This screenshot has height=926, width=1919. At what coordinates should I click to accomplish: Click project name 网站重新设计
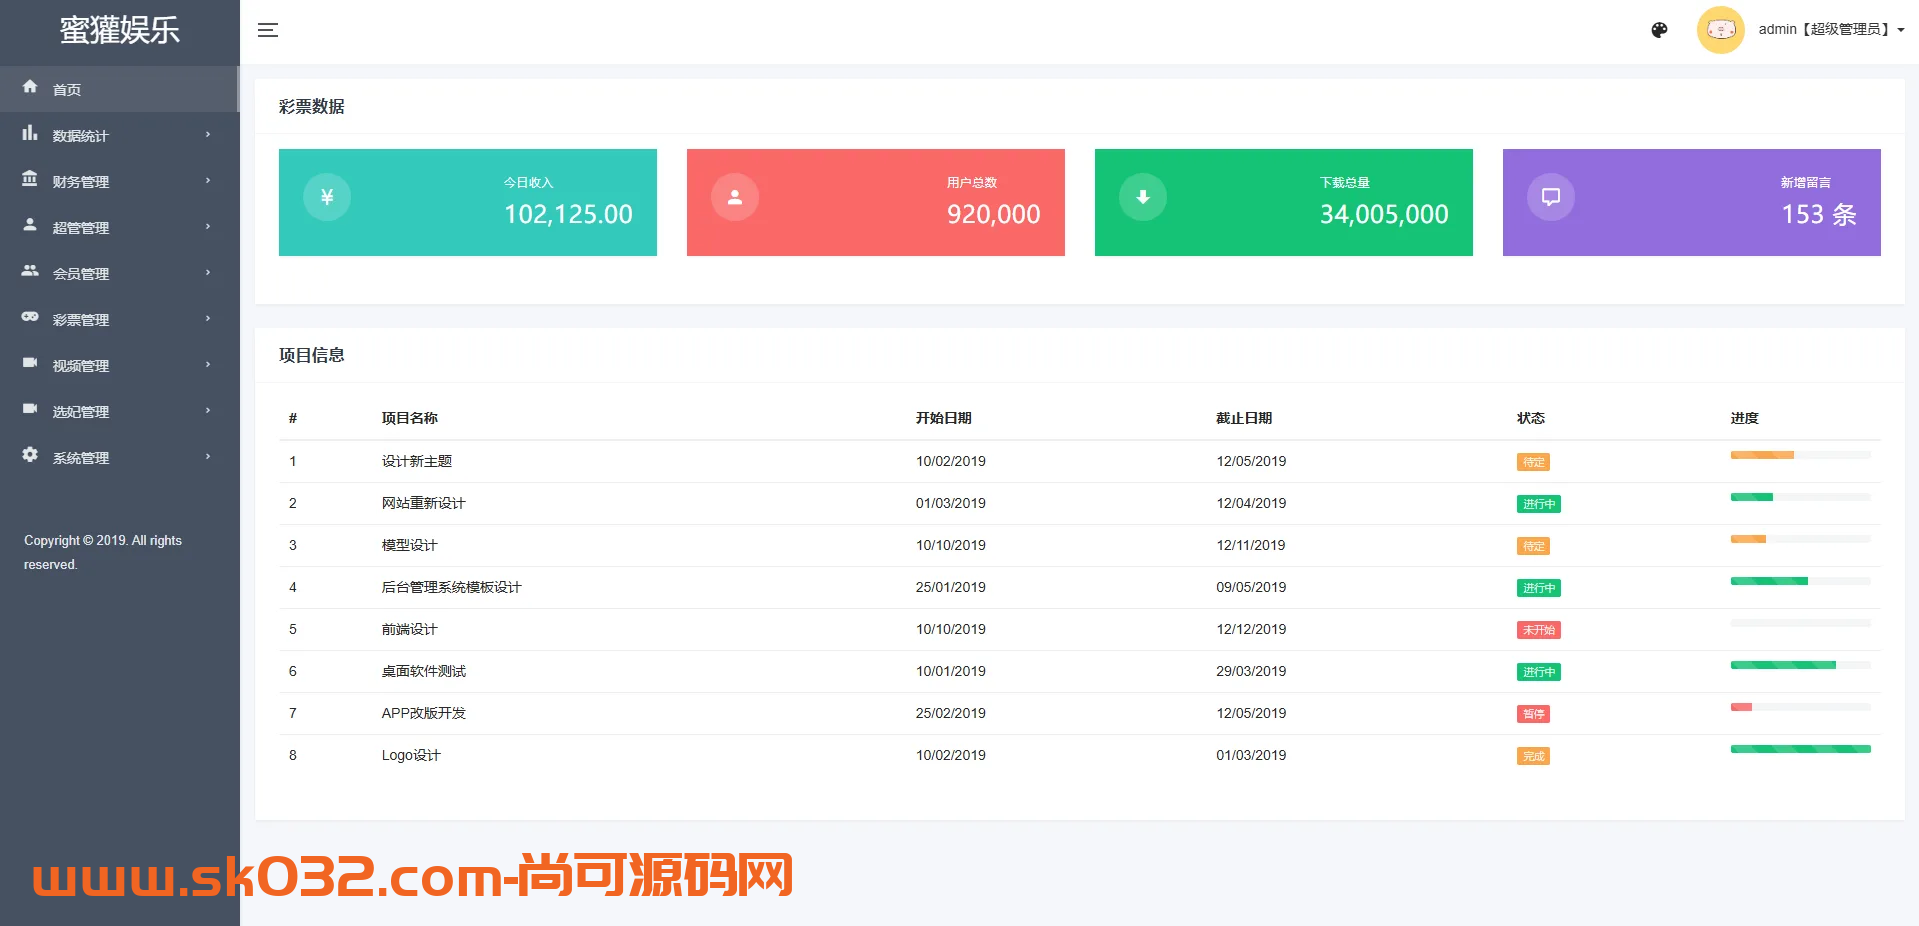pyautogui.click(x=423, y=503)
